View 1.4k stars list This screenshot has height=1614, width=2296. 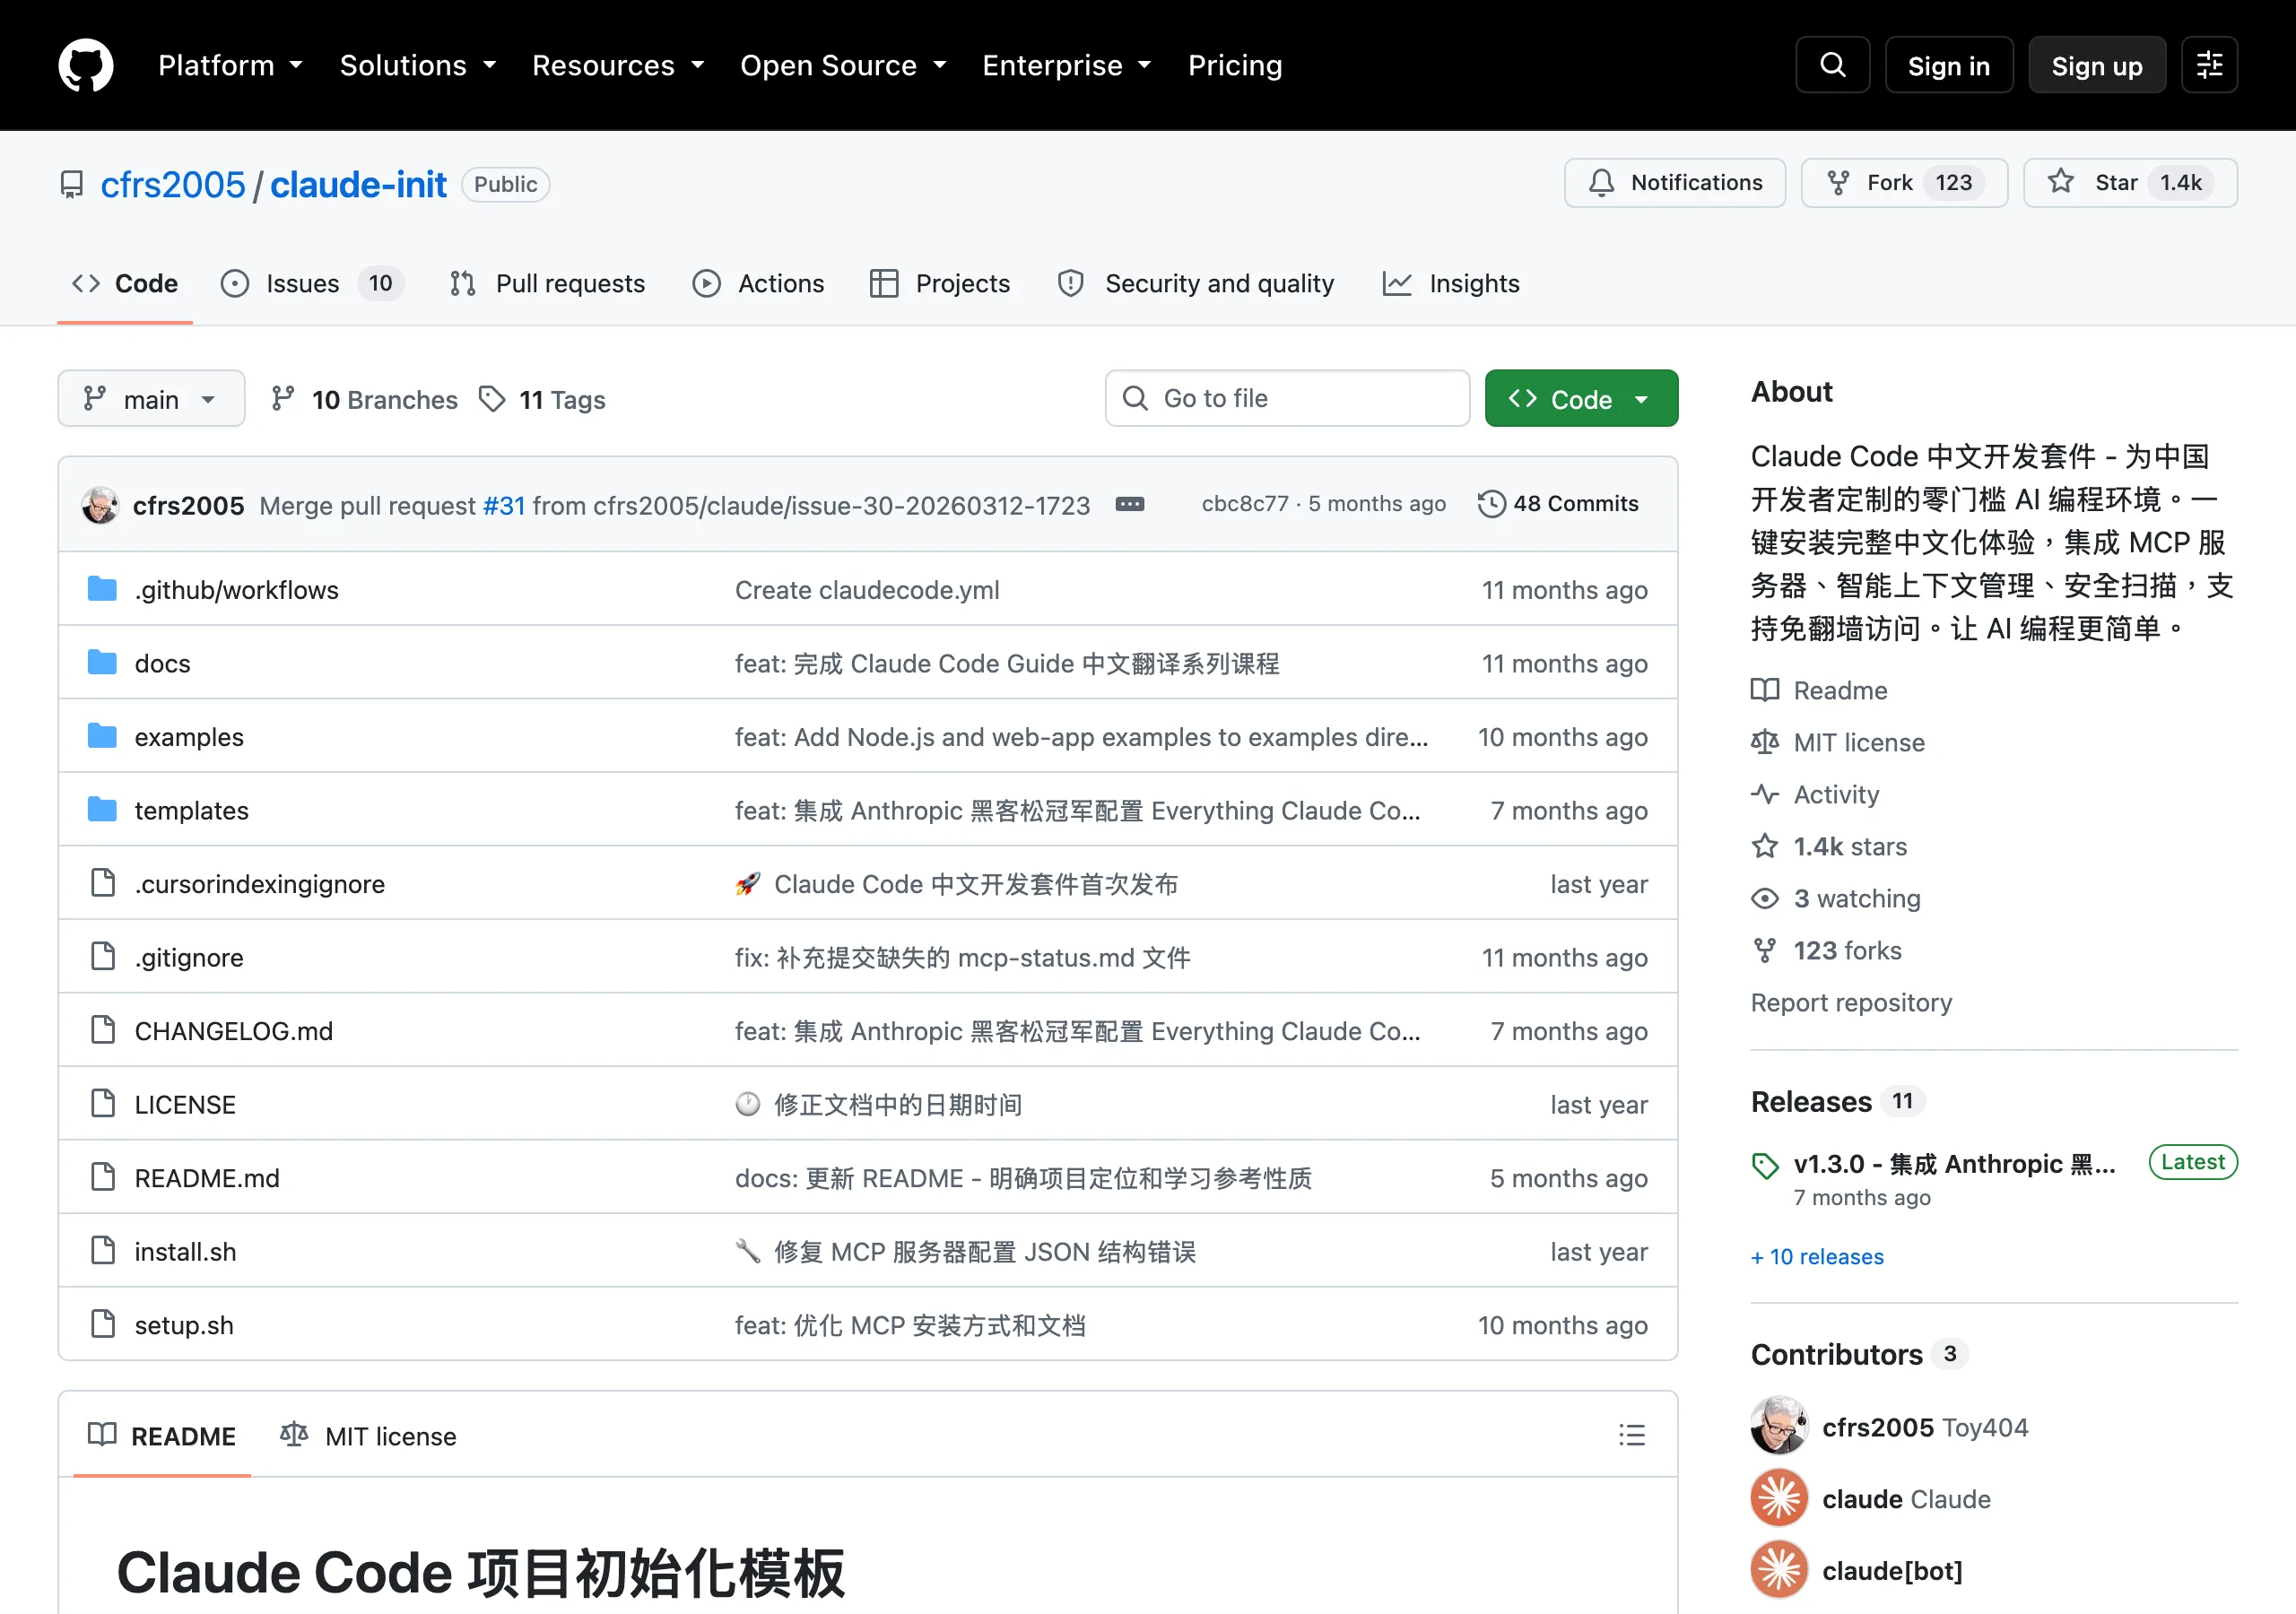pos(1829,846)
